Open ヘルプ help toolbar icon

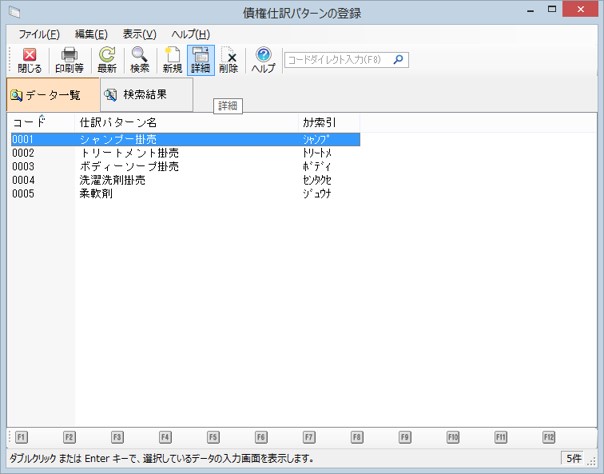tap(263, 60)
